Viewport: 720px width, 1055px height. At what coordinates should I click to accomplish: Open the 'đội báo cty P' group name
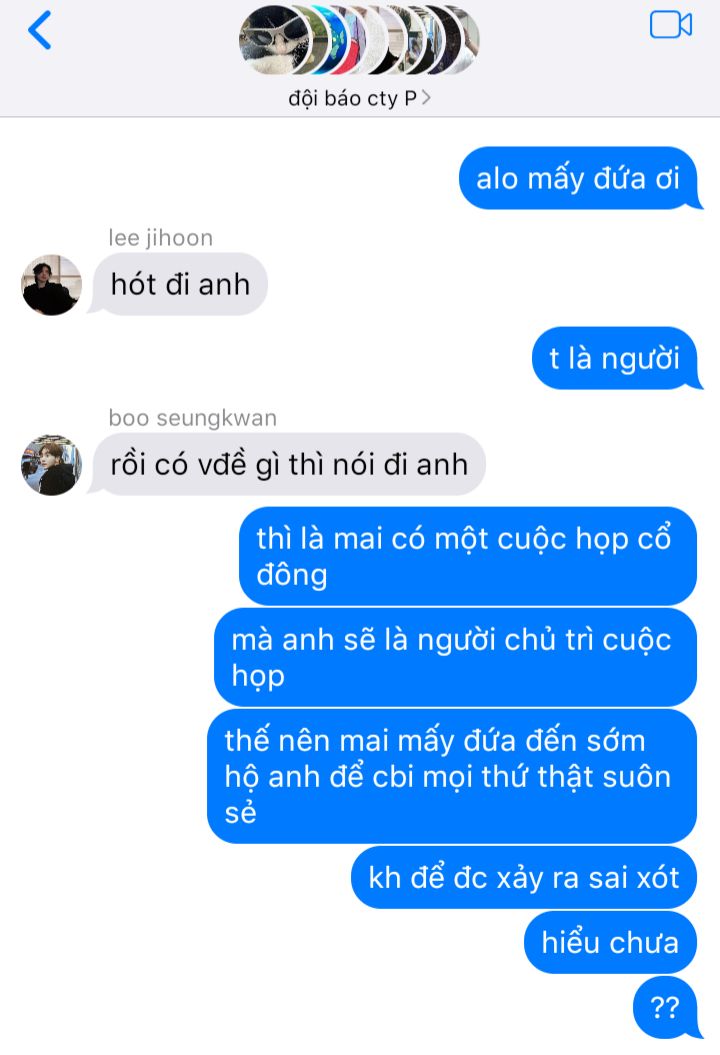(x=353, y=98)
